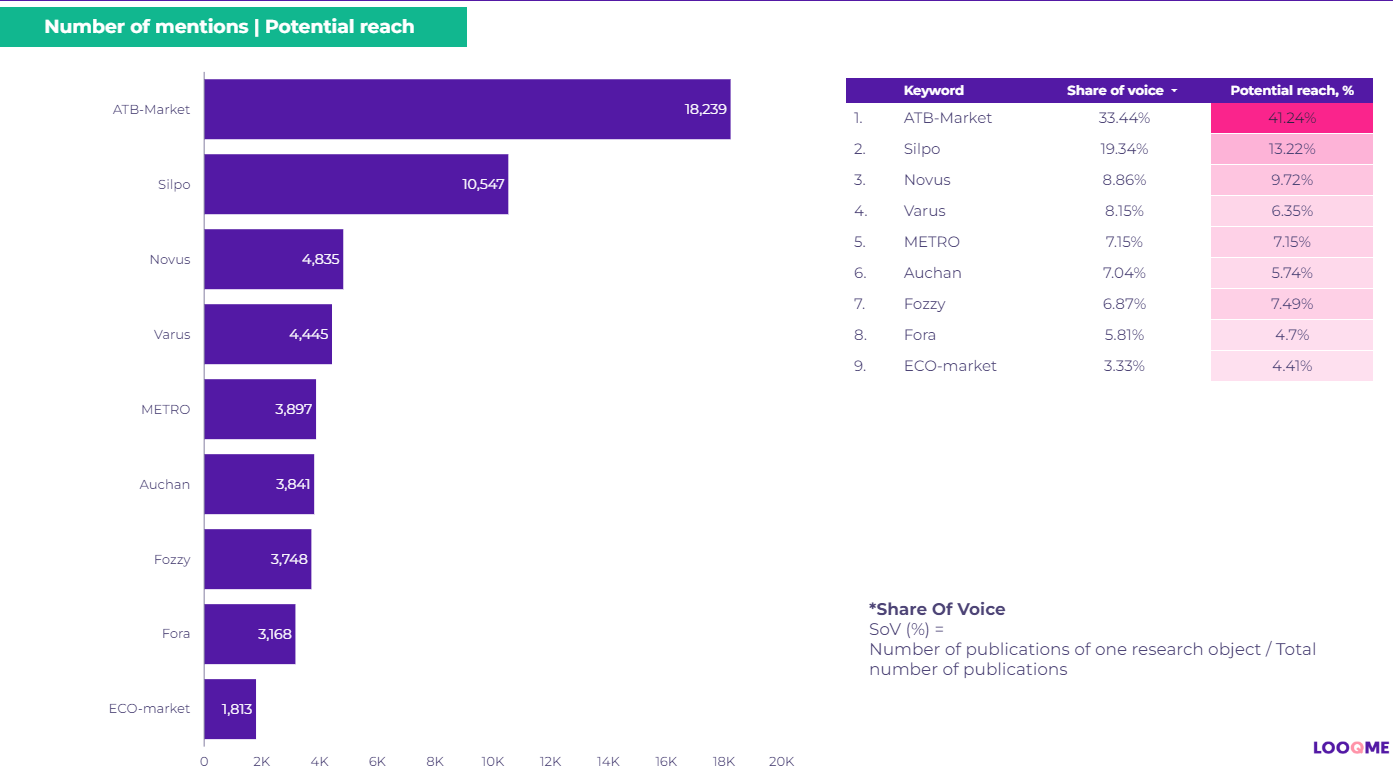This screenshot has width=1393, height=778.
Task: Click Varus keyword in table
Action: (924, 211)
